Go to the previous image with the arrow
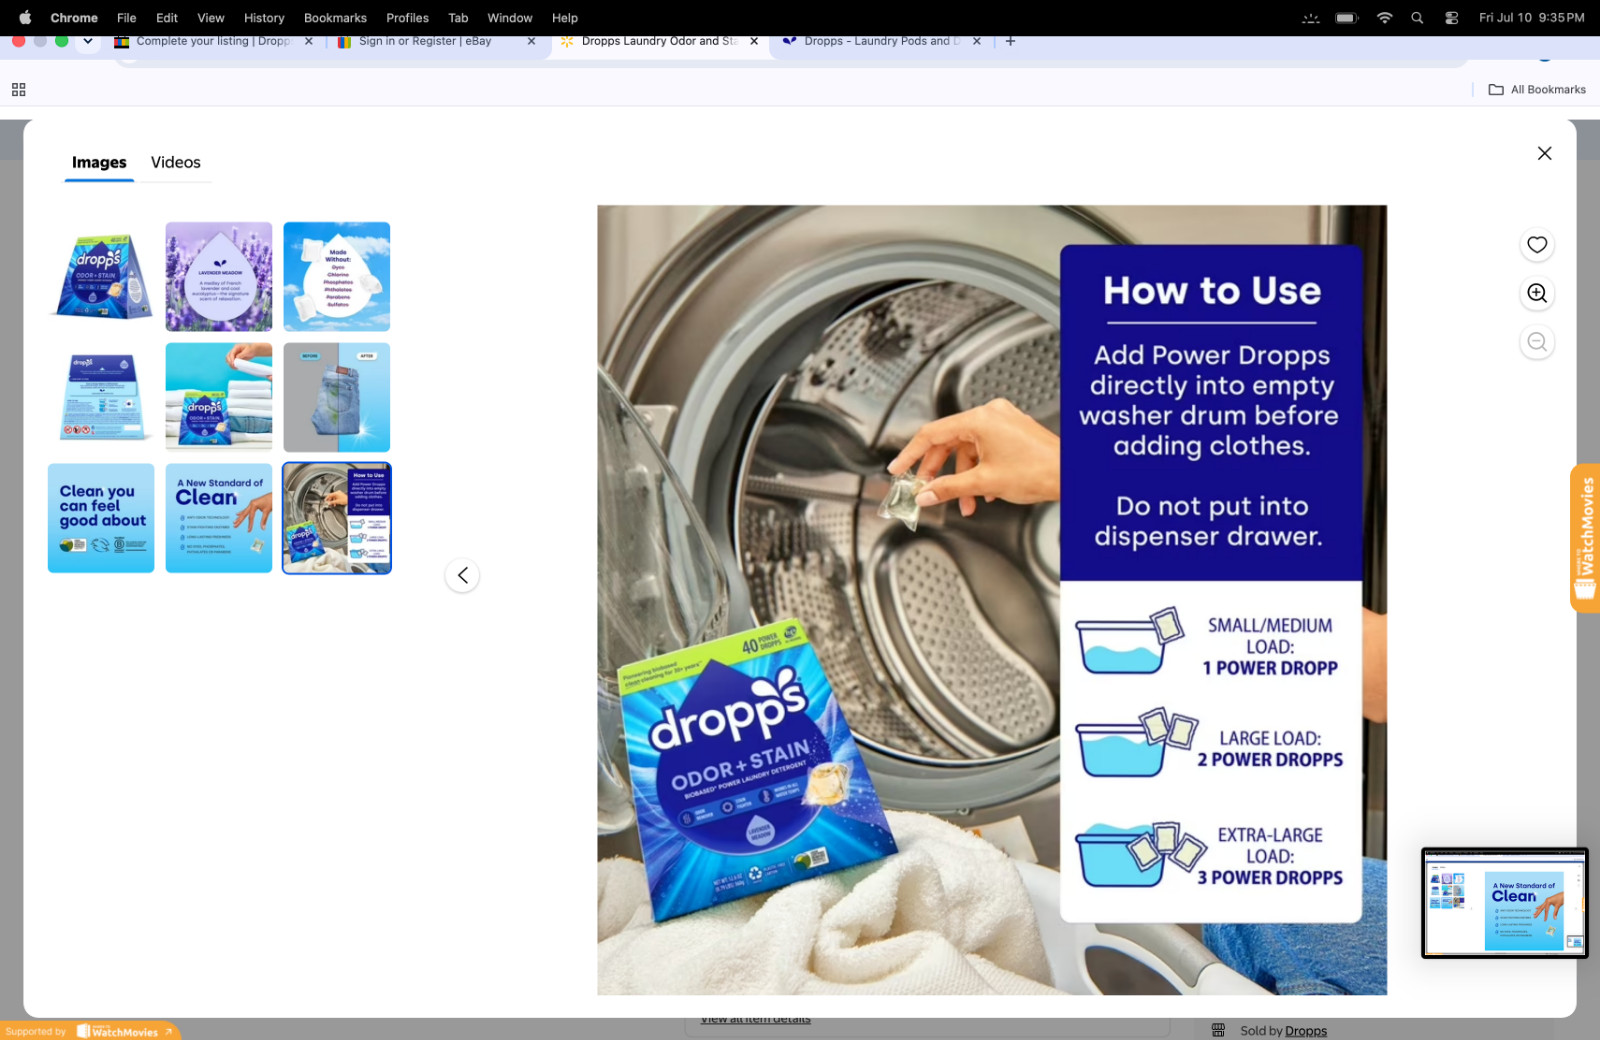The image size is (1600, 1040). tap(462, 575)
